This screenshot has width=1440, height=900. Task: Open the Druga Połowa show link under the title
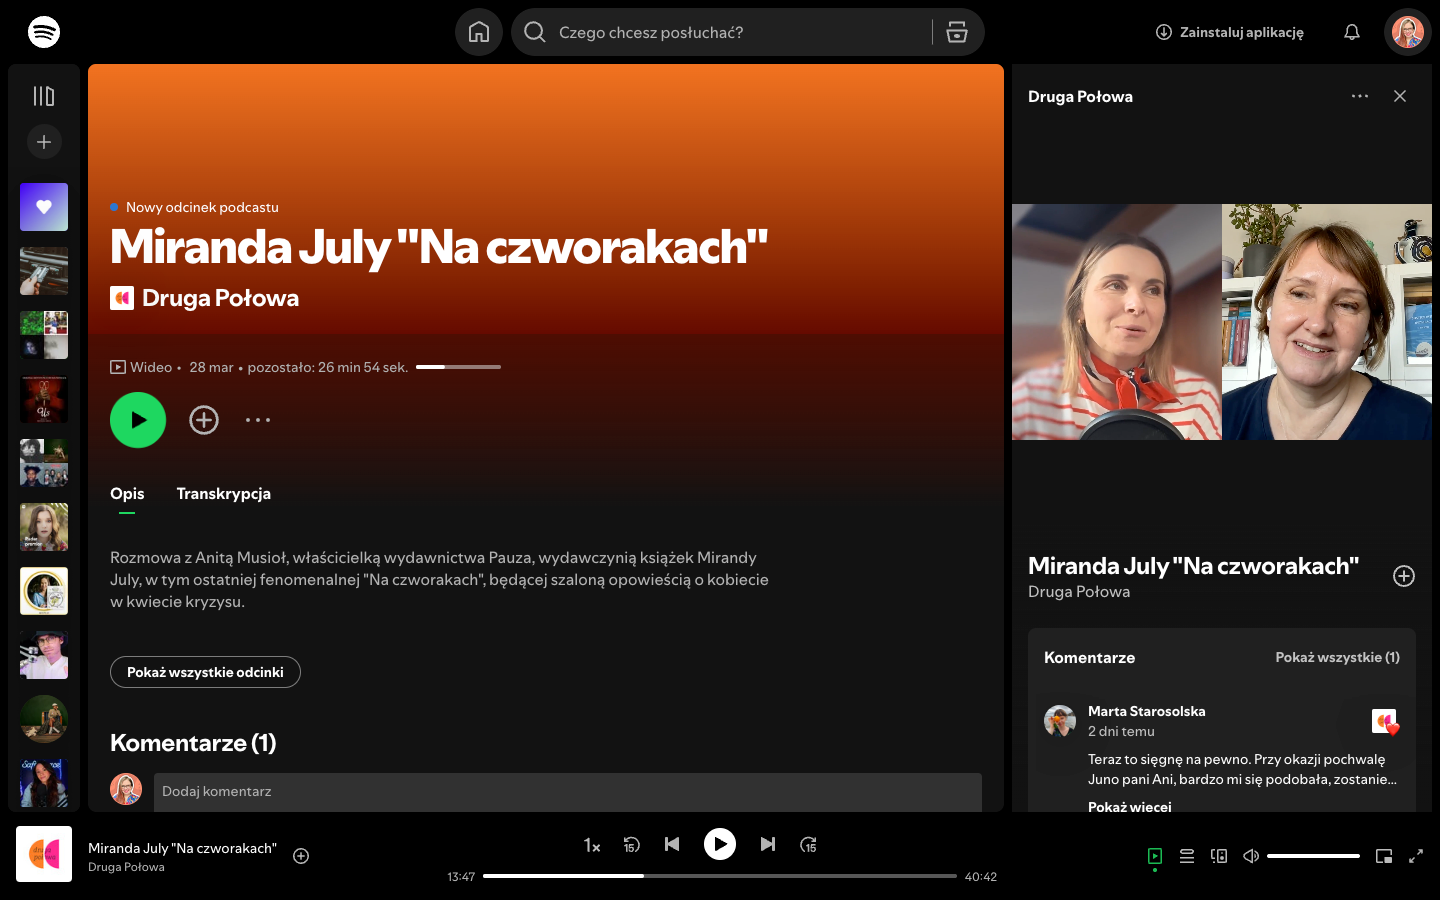click(220, 298)
